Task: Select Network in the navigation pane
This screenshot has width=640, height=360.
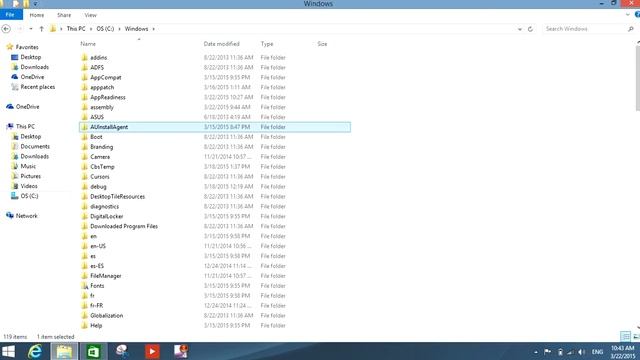Action: click(x=27, y=216)
